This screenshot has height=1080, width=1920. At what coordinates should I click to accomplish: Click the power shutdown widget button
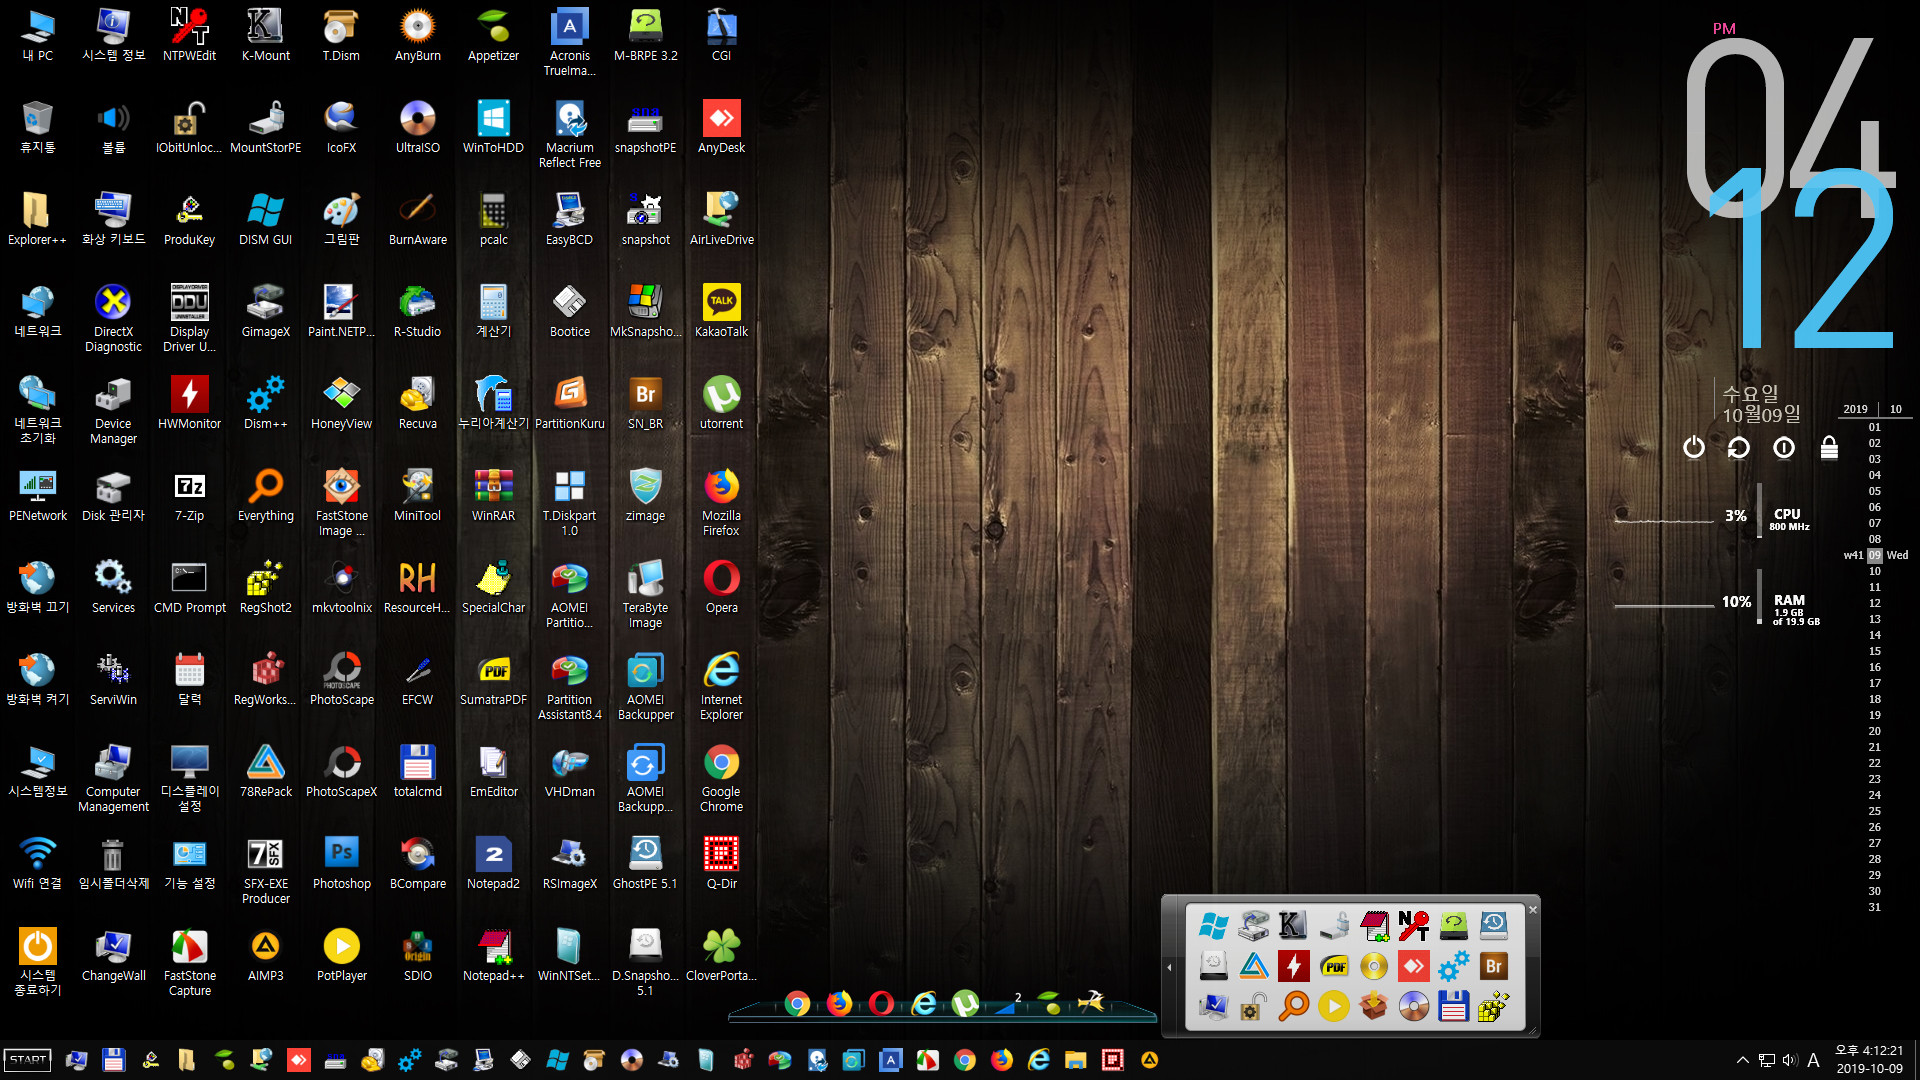click(1693, 447)
